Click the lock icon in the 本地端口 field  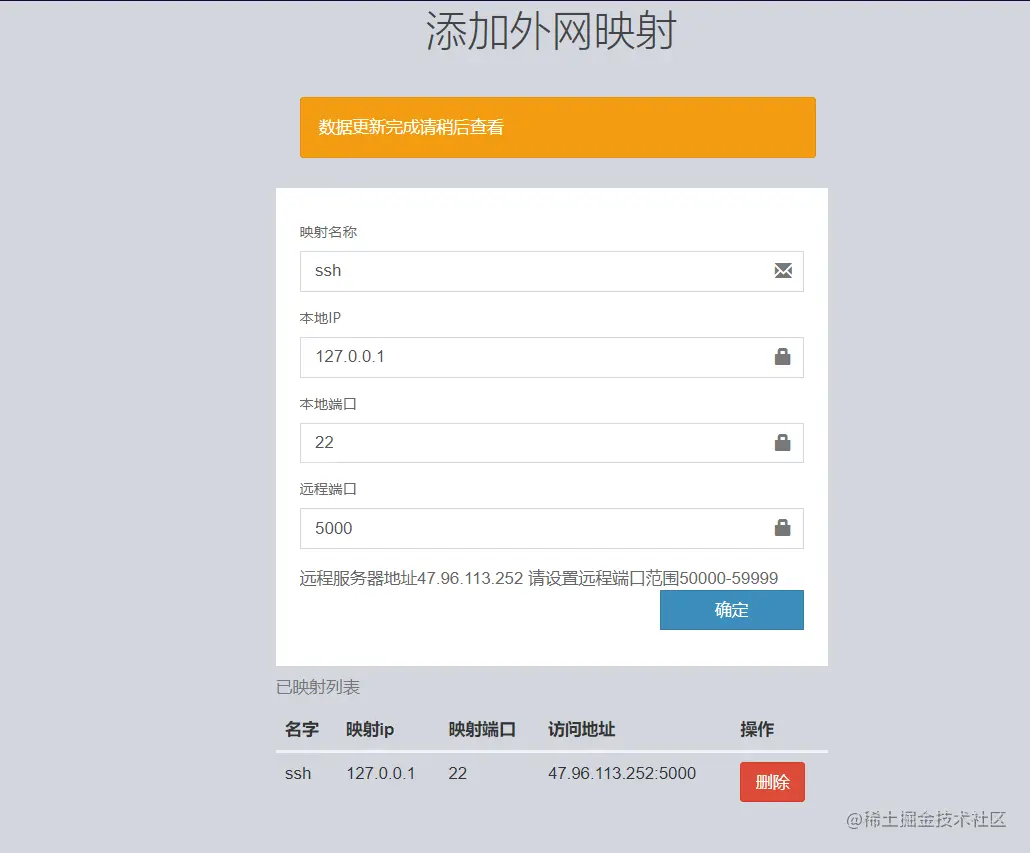tap(782, 443)
